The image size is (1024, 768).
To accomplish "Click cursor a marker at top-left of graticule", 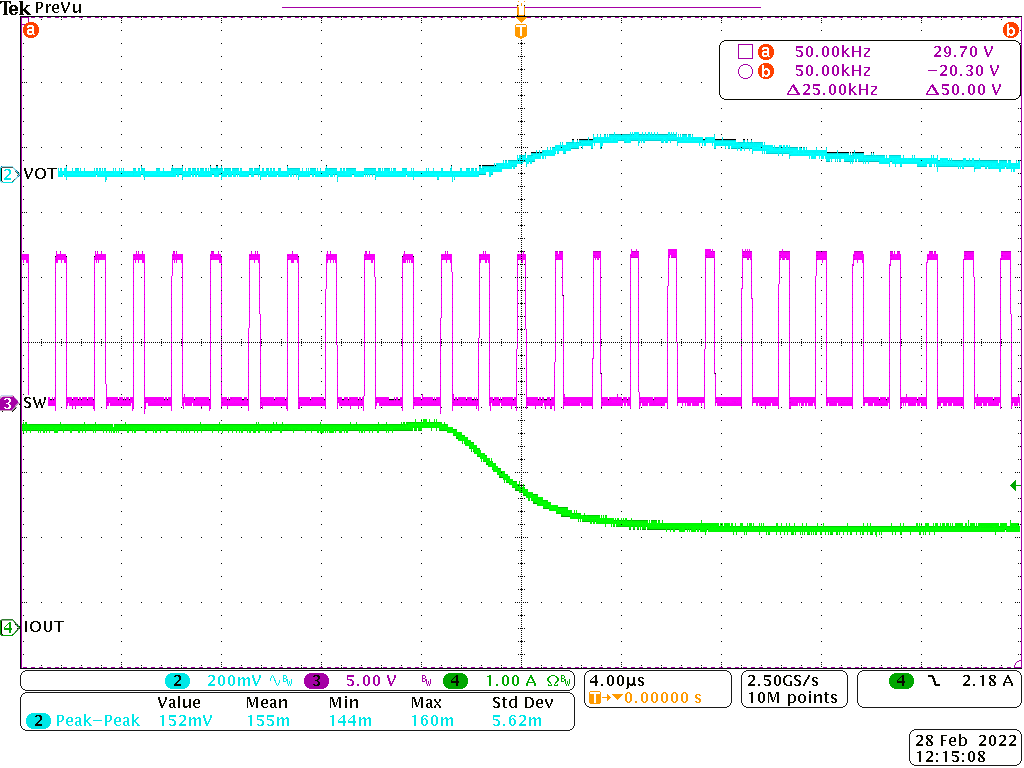I will 30,31.
